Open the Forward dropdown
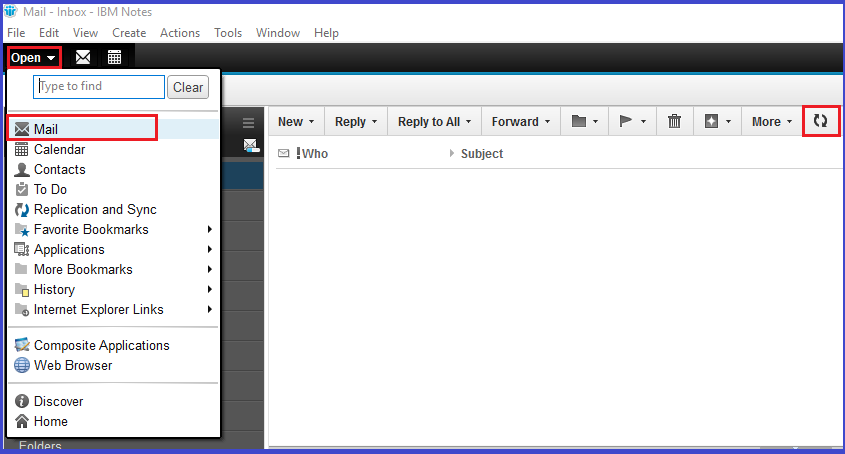The height and width of the screenshot is (454, 845). coord(521,121)
